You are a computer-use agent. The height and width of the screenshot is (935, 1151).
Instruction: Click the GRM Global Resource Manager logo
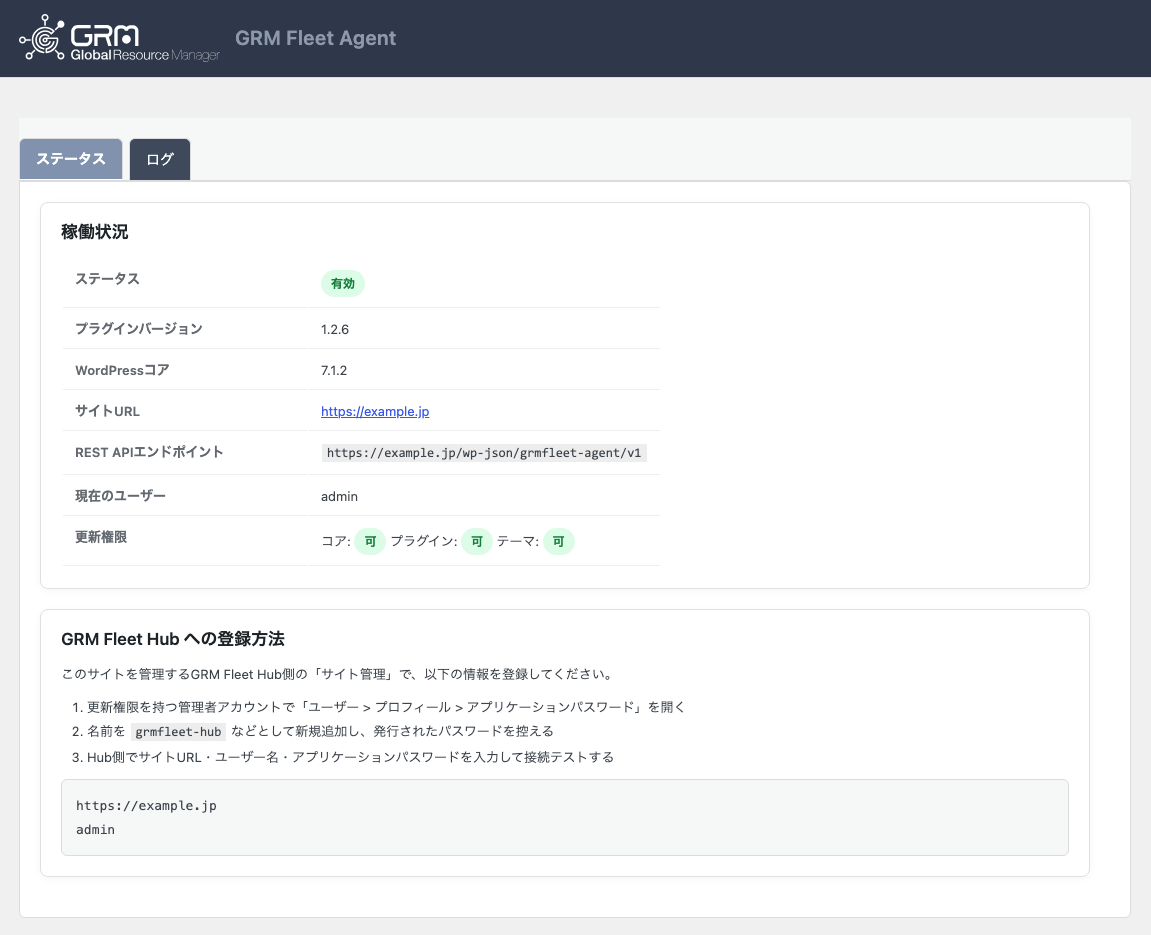click(119, 38)
